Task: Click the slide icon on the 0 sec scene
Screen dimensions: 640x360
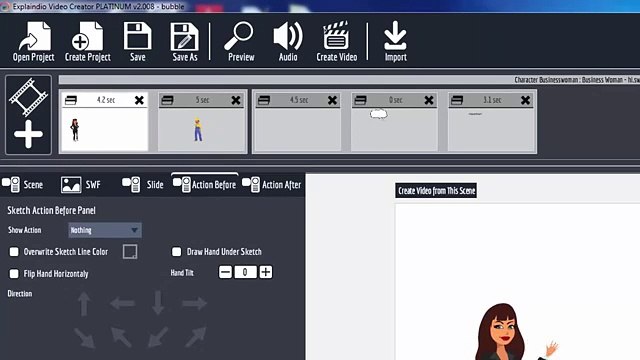Action: [x=360, y=100]
